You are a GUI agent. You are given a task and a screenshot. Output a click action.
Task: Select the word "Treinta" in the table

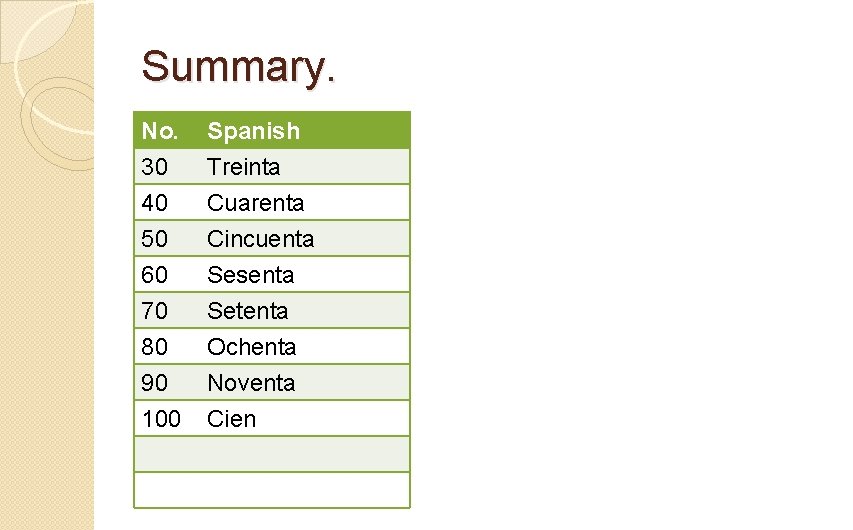pos(243,167)
